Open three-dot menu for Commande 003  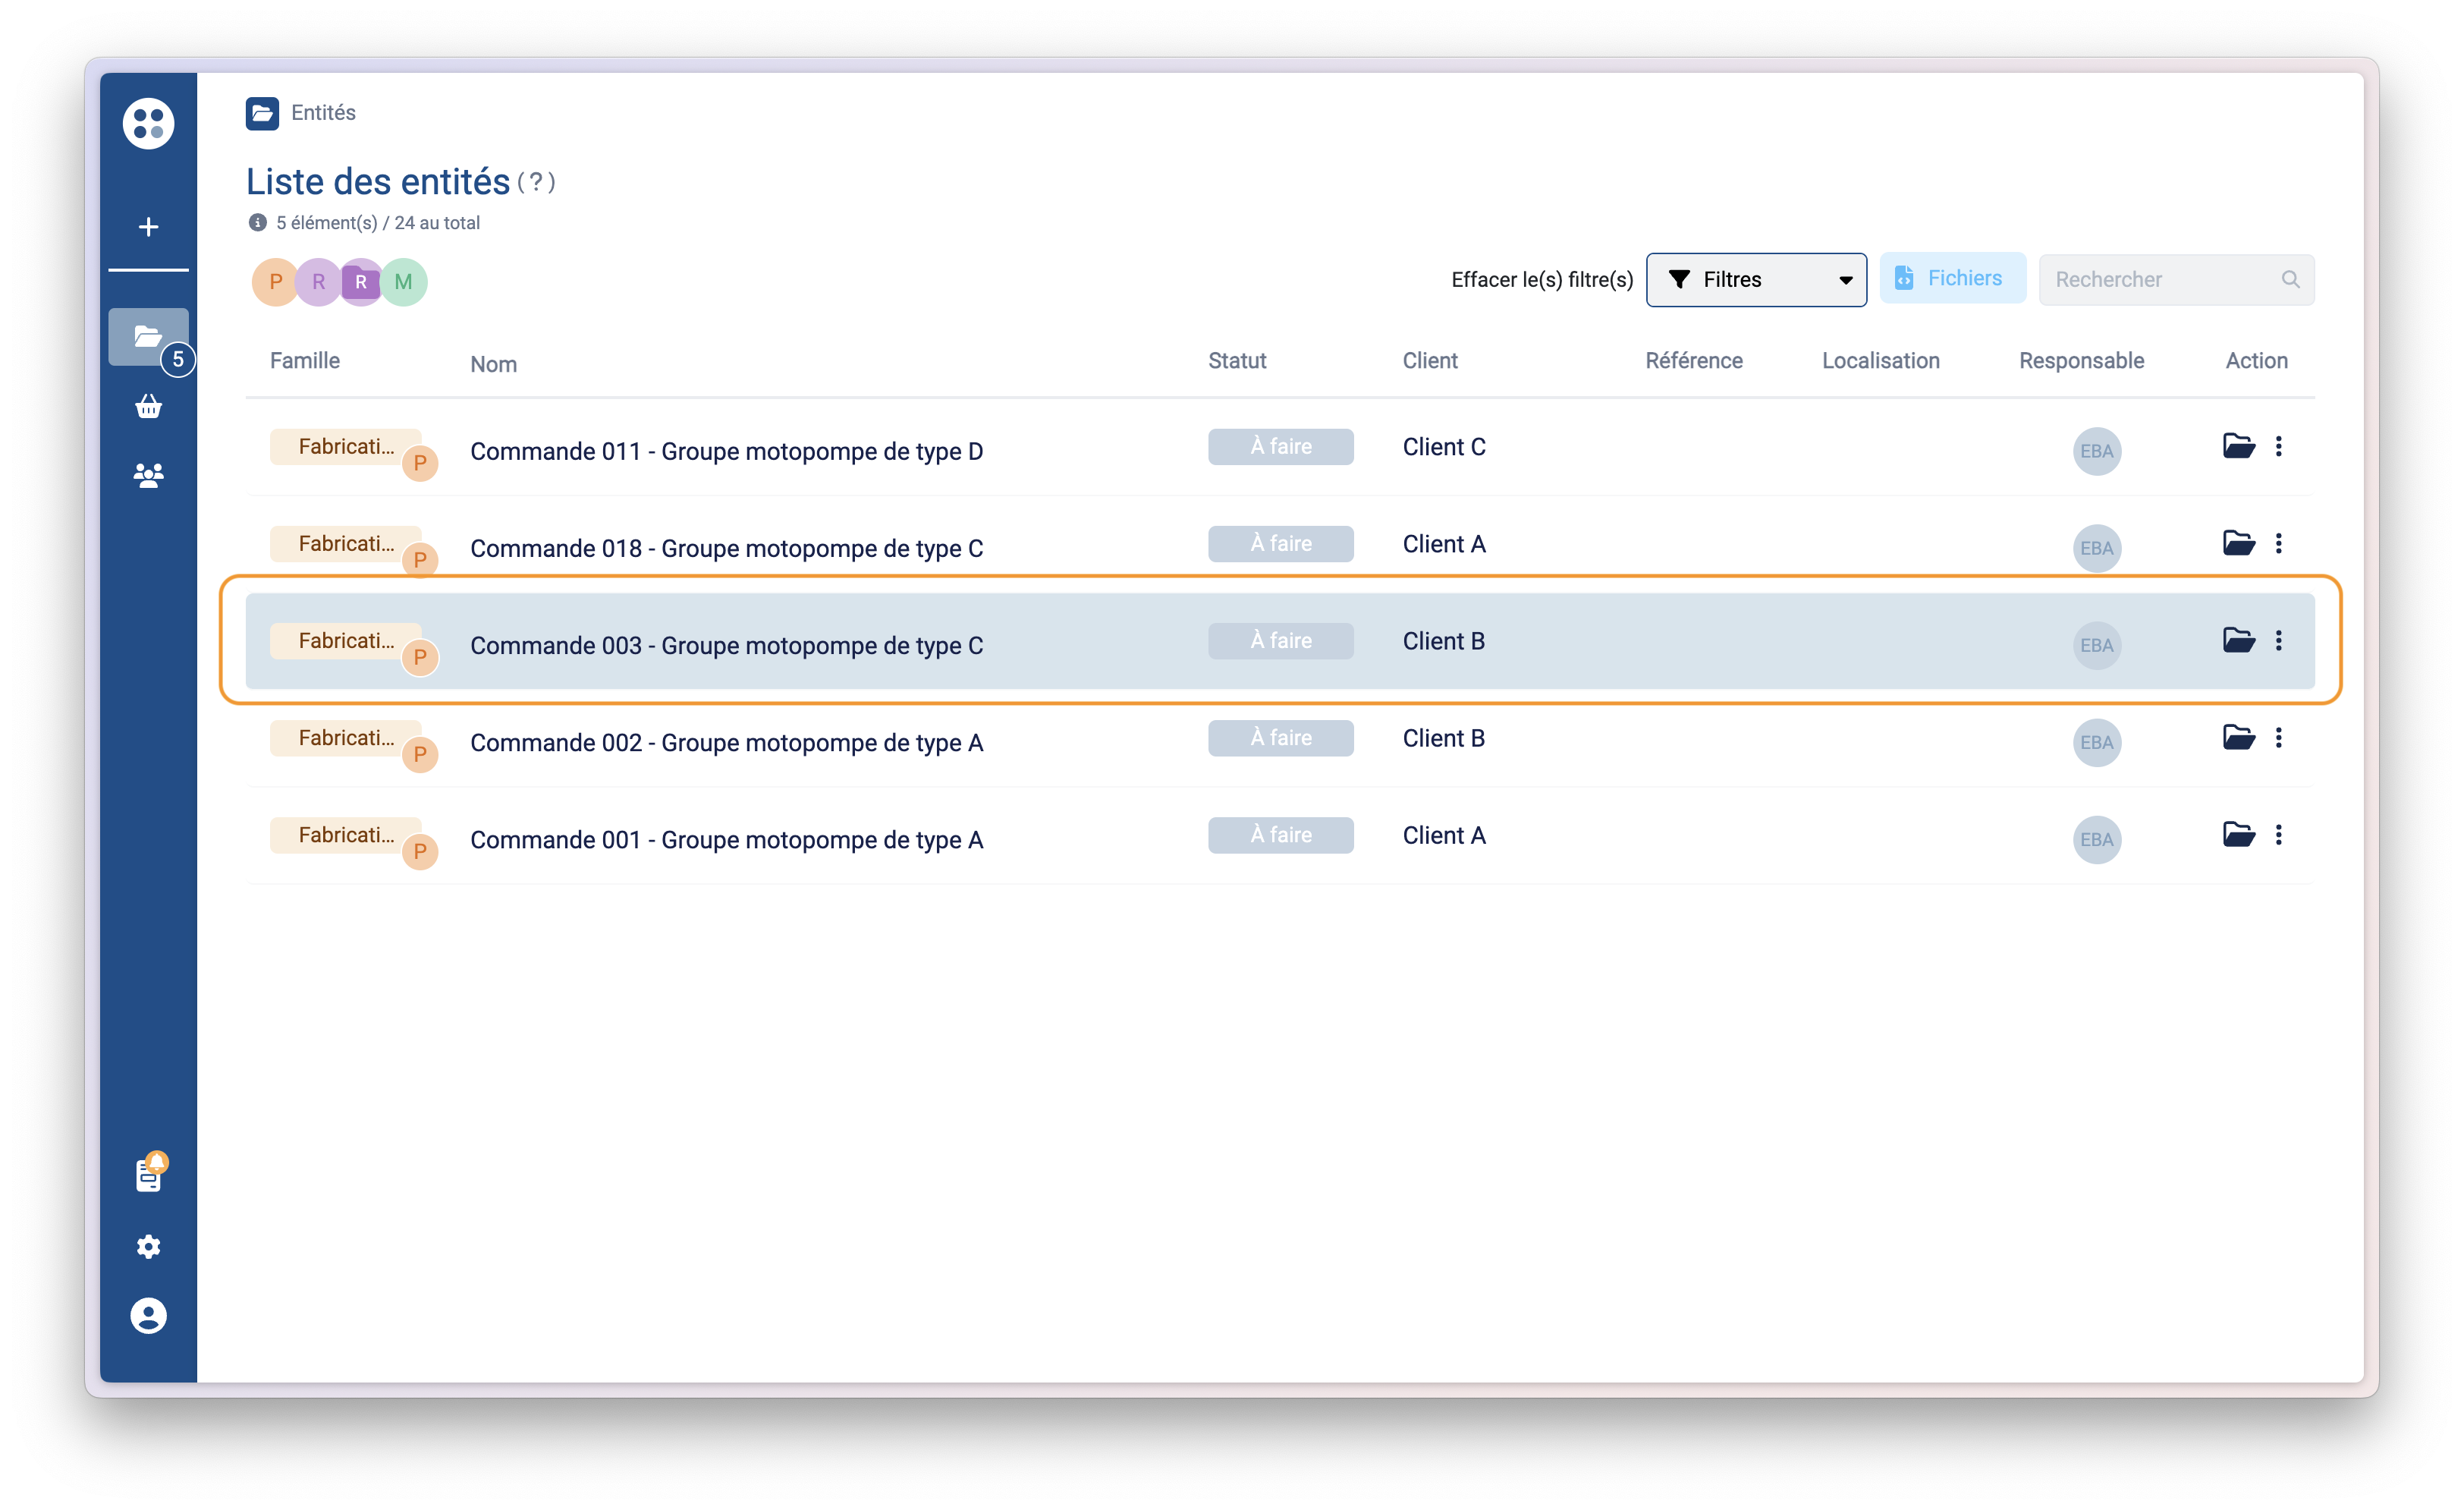tap(2279, 640)
